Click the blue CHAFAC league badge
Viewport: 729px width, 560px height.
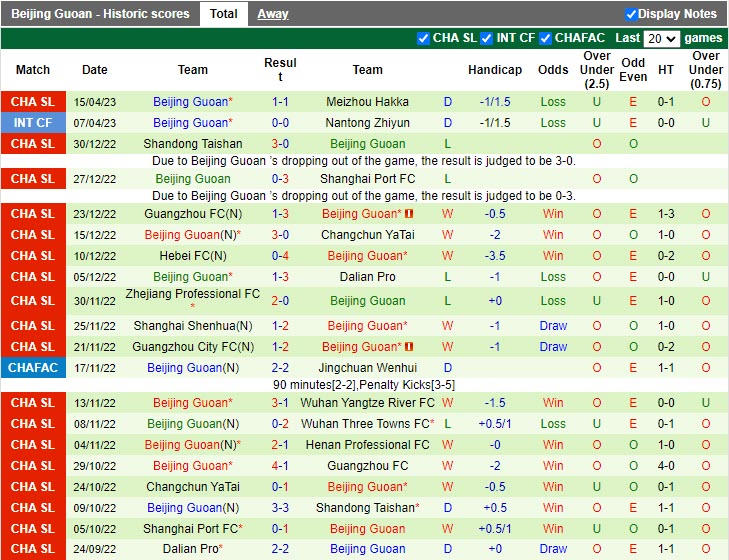click(33, 368)
